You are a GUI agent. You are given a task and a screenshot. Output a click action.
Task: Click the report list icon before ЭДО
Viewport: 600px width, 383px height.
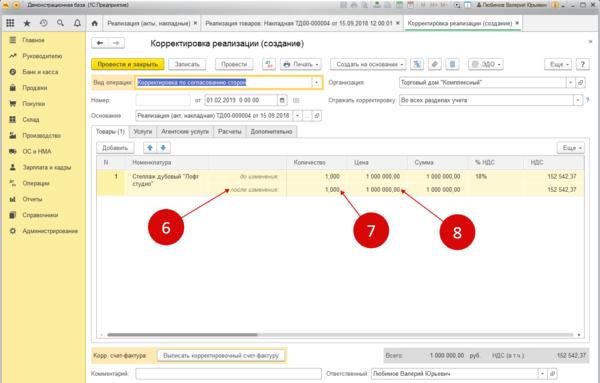(x=452, y=64)
